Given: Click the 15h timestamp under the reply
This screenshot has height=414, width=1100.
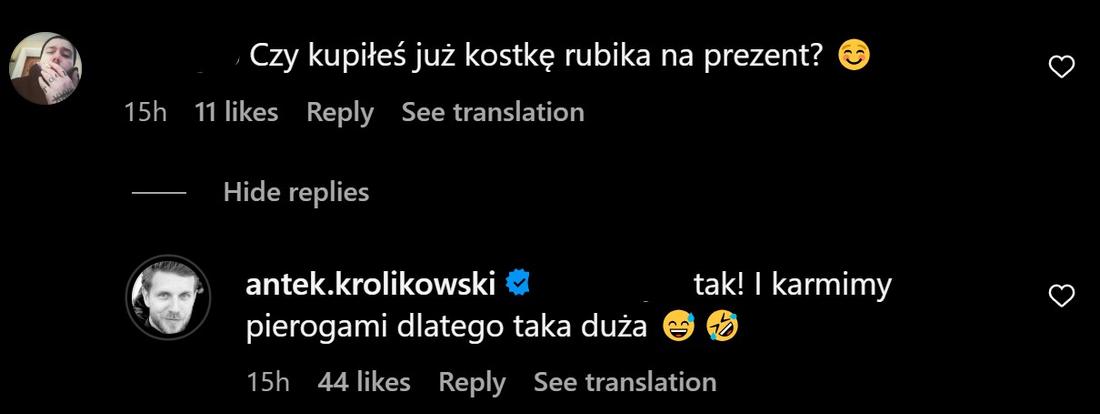Looking at the screenshot, I should pyautogui.click(x=268, y=382).
